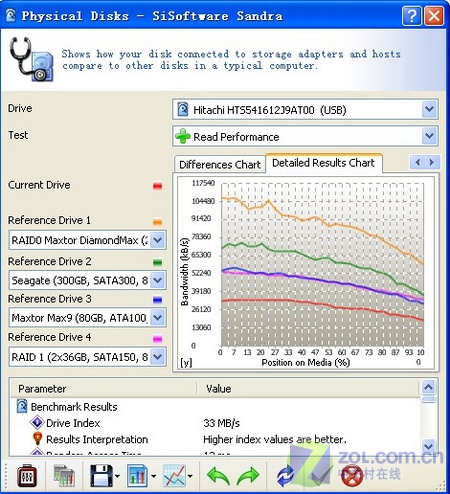Click the green back arrow
Image resolution: width=450 pixels, height=494 pixels.
pos(218,476)
